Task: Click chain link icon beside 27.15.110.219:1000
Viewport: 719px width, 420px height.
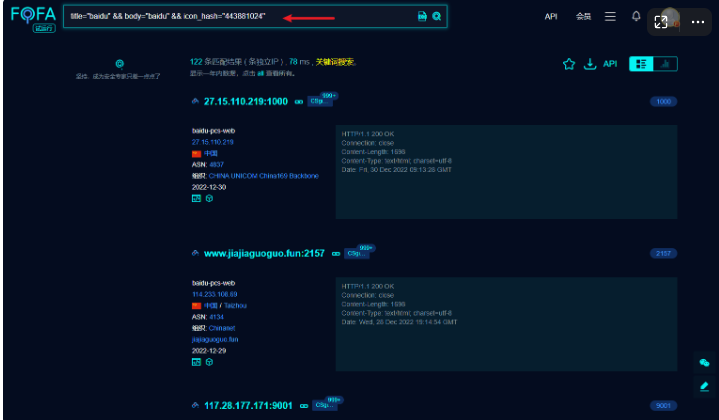Action: tap(299, 102)
